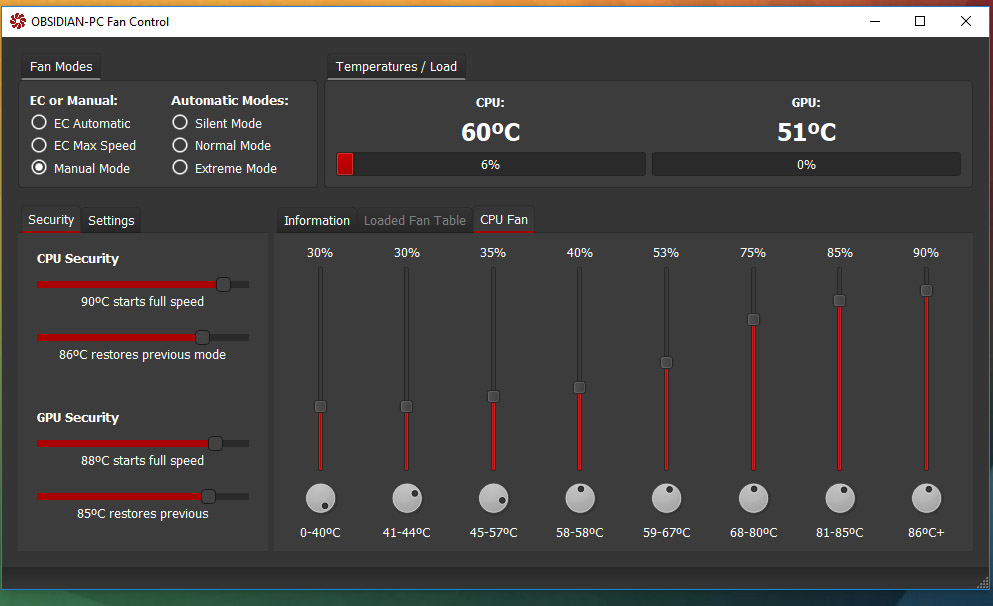Click the EC or Manual heading
The width and height of the screenshot is (993, 606).
(x=73, y=101)
